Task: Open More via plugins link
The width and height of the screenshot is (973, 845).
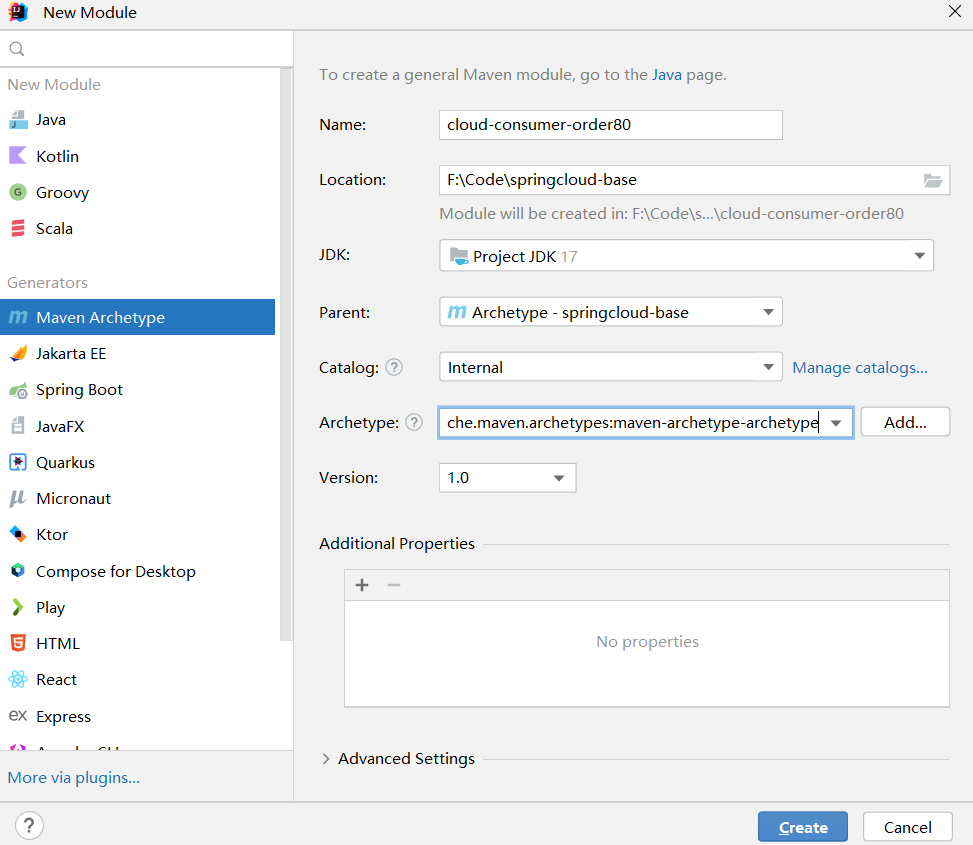Action: (74, 777)
